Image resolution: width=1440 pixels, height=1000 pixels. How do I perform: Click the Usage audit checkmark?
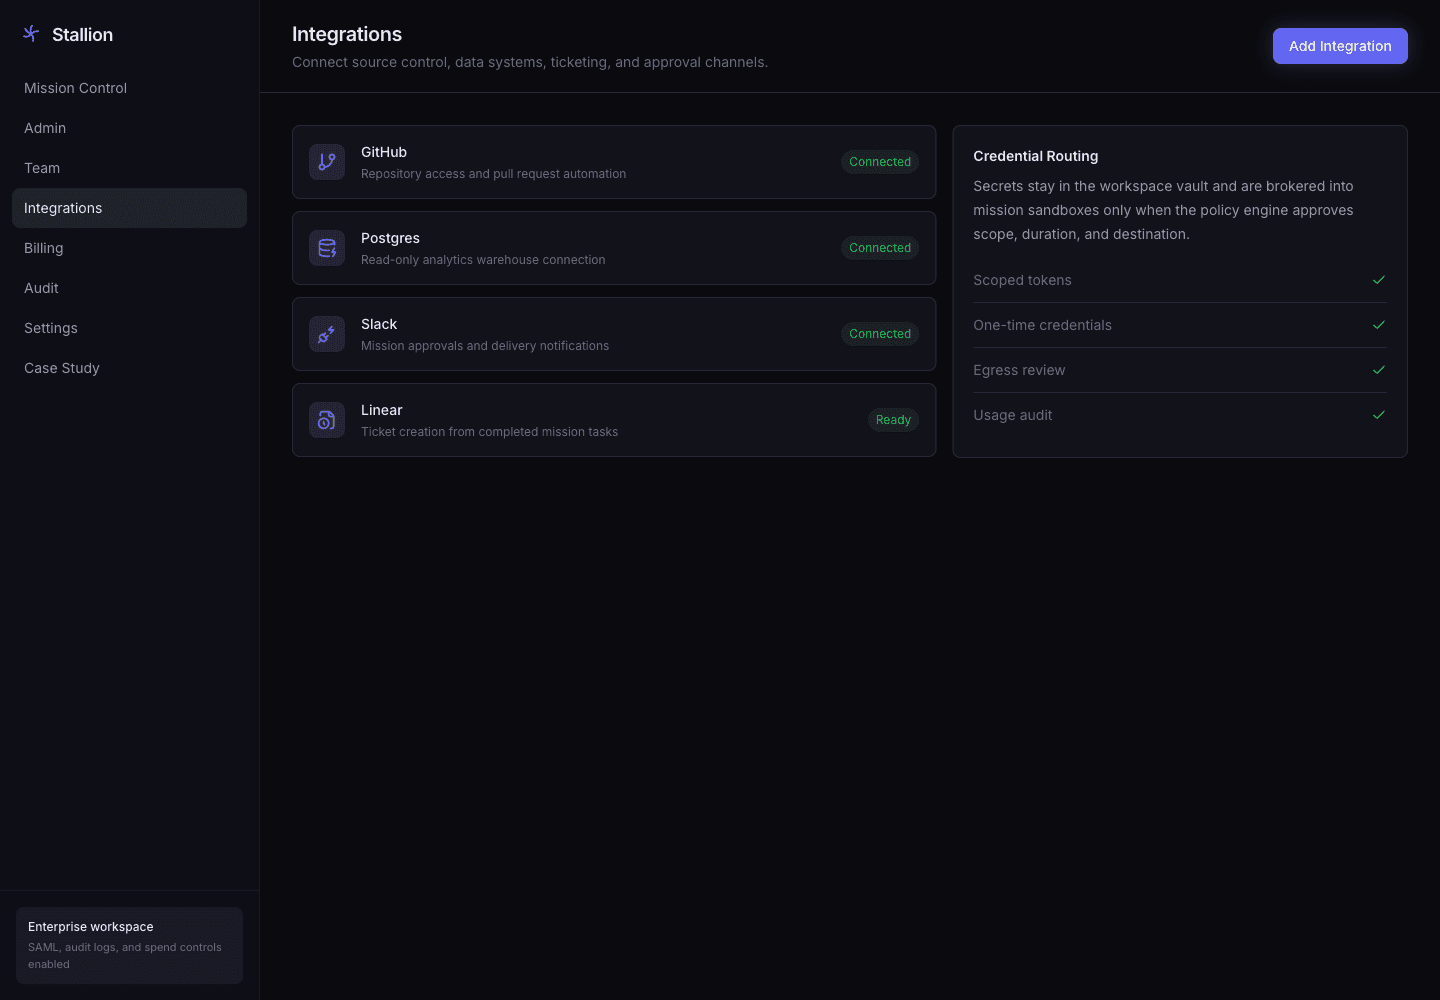tap(1379, 415)
